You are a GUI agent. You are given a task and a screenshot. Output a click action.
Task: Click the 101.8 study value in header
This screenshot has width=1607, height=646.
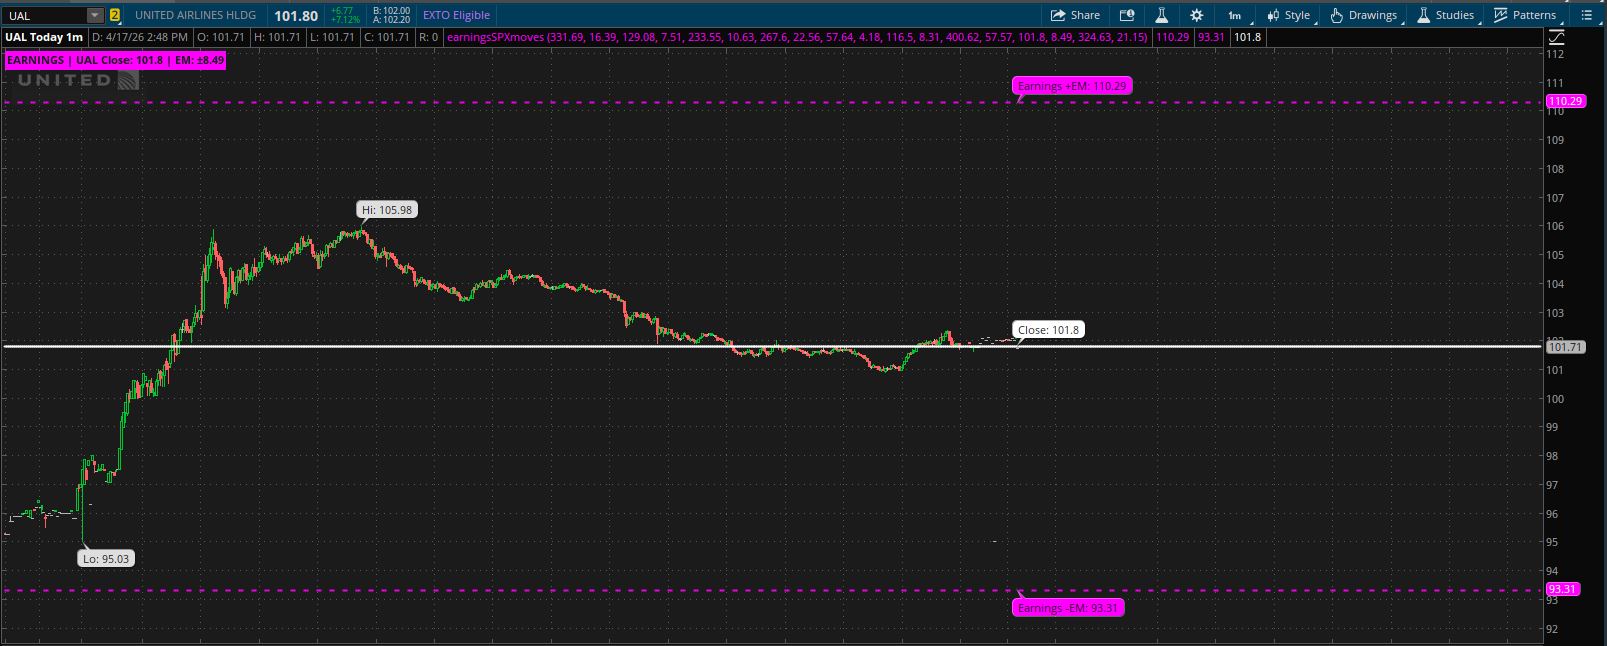[1248, 37]
